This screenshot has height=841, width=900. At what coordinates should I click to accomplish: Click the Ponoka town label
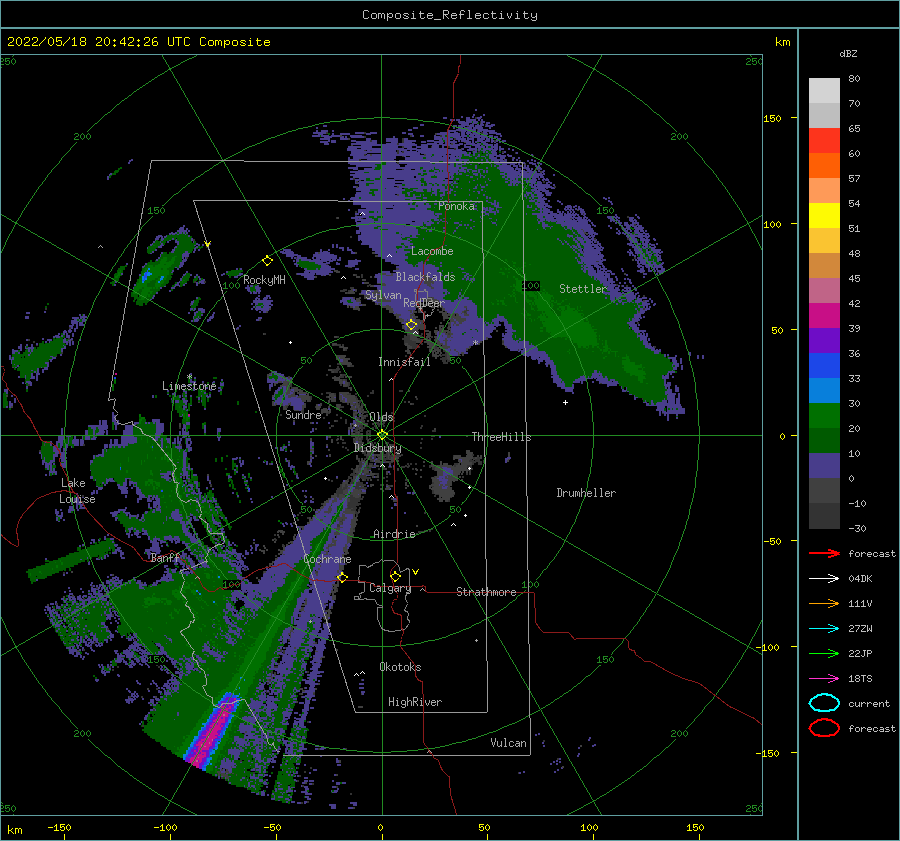point(456,206)
